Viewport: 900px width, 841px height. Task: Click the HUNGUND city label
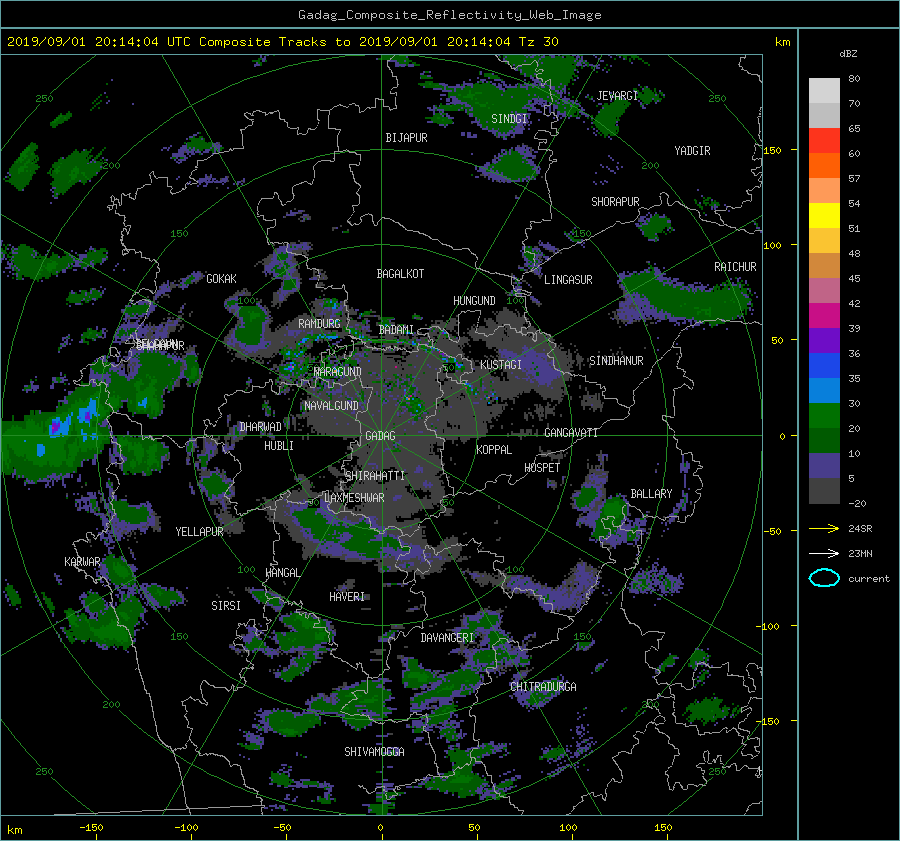click(x=474, y=301)
